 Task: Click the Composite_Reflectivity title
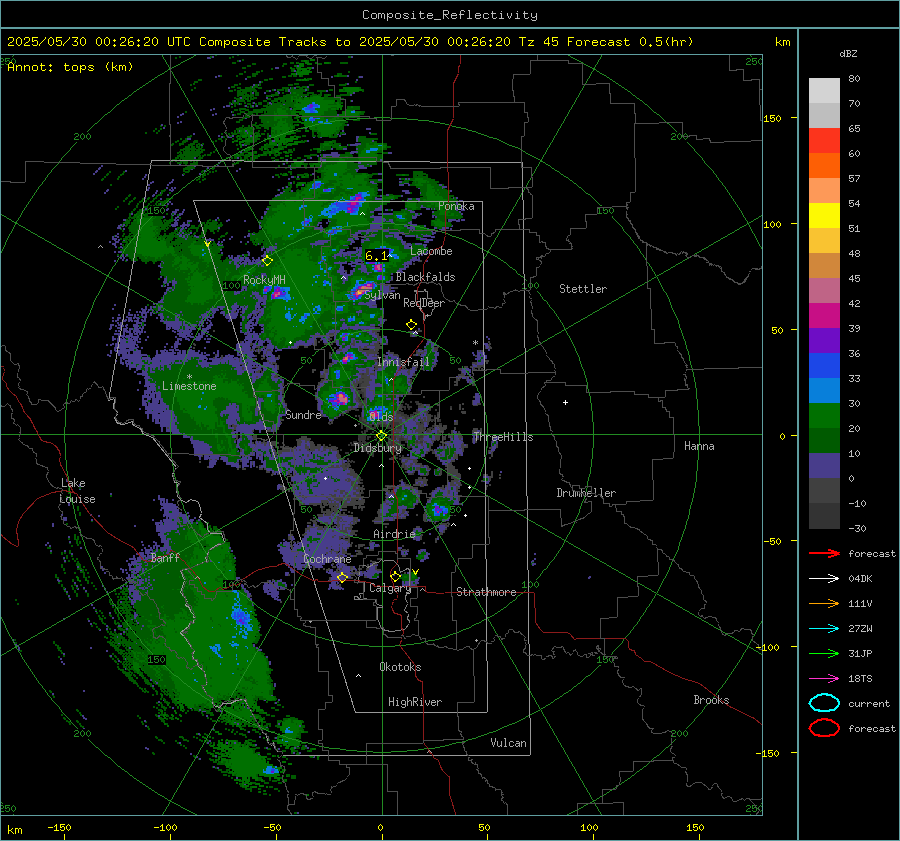pos(450,15)
